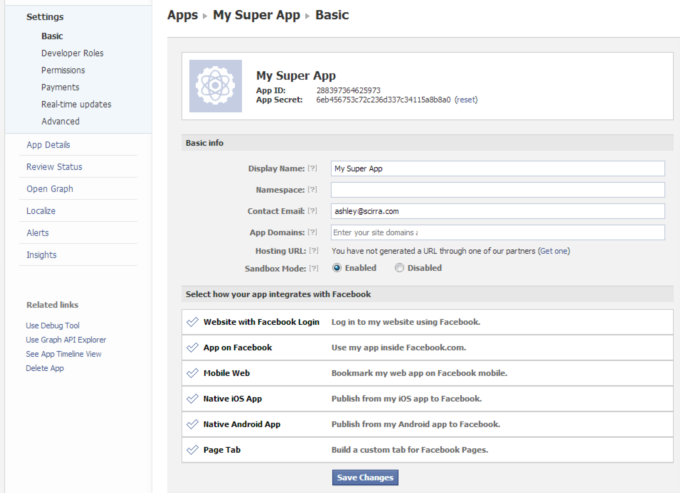Screen dimensions: 680x493
Task: Click the Display Name input field
Action: [498, 169]
